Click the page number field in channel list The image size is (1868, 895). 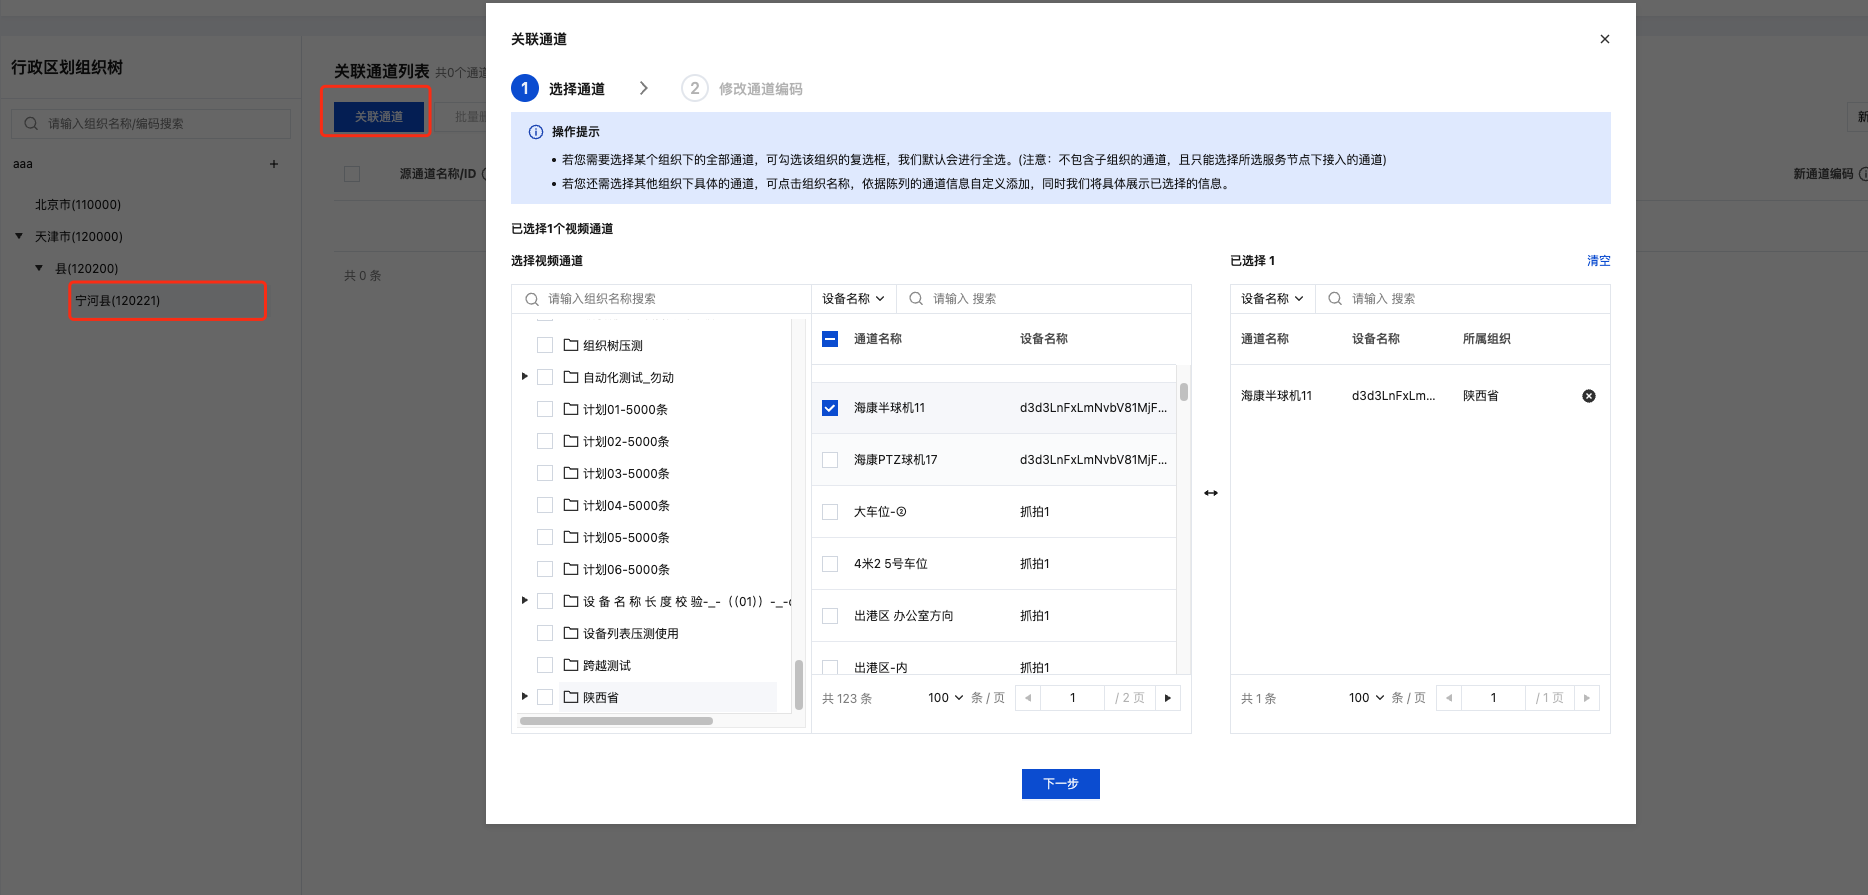tap(1072, 698)
